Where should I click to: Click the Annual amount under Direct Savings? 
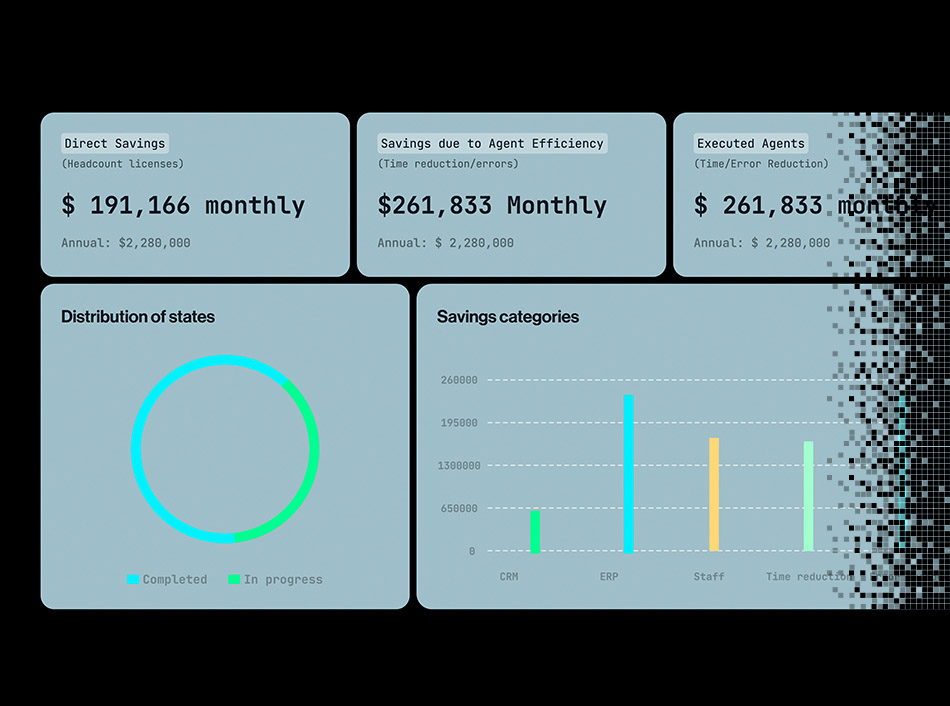click(x=126, y=242)
